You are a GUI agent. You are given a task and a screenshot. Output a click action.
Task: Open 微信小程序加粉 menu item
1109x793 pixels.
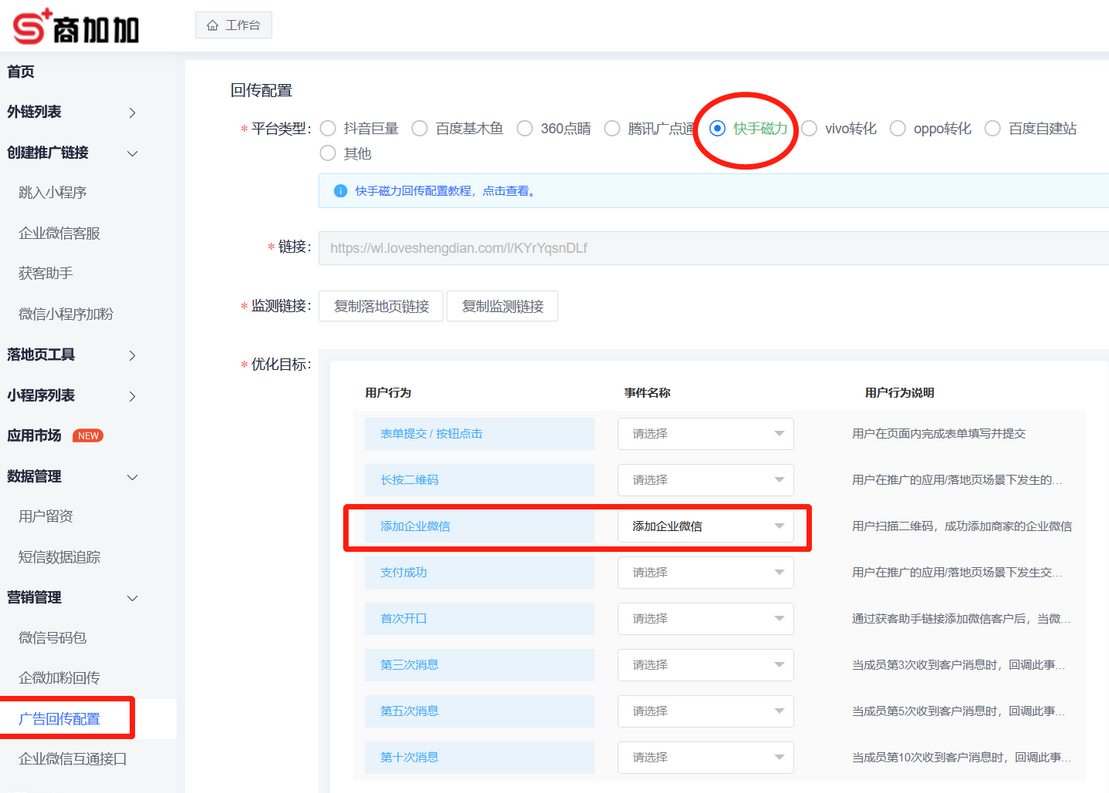66,314
